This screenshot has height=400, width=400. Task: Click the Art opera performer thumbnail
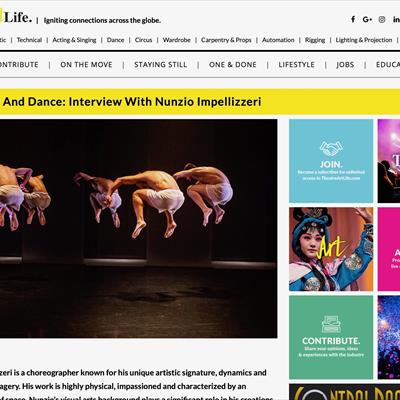pyautogui.click(x=331, y=249)
